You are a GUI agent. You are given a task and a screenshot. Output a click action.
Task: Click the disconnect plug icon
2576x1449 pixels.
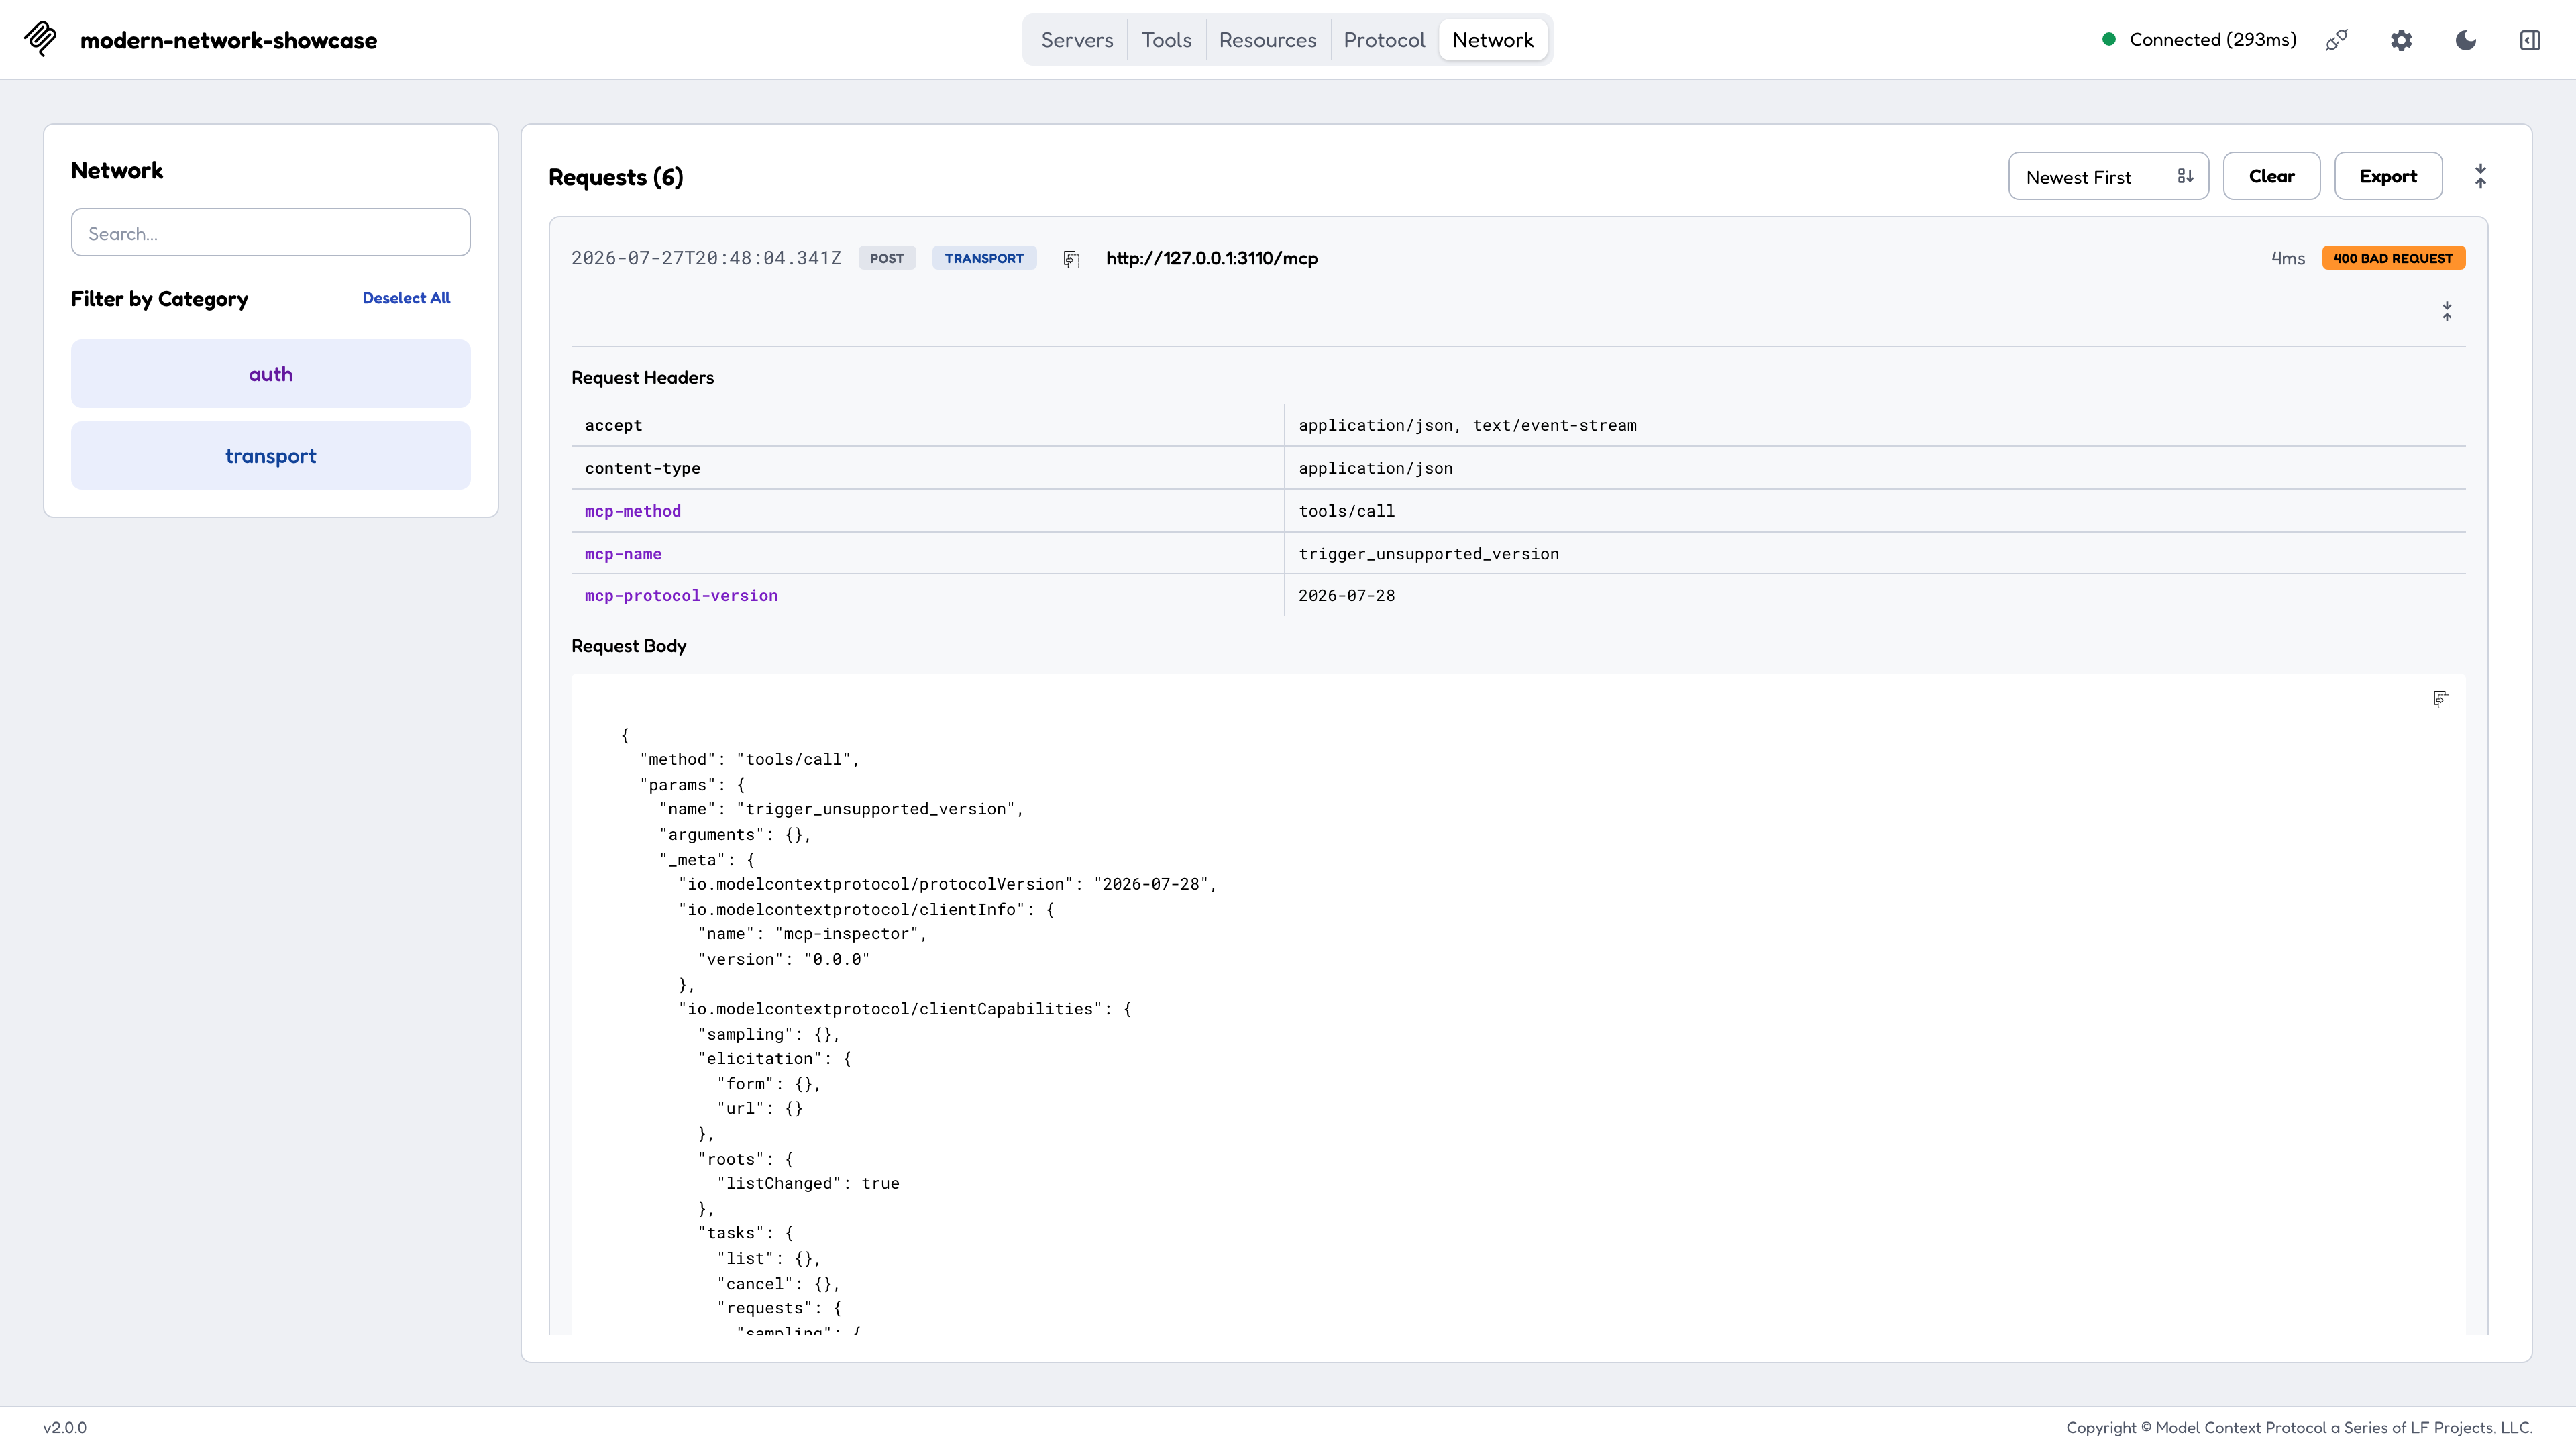click(x=2337, y=40)
